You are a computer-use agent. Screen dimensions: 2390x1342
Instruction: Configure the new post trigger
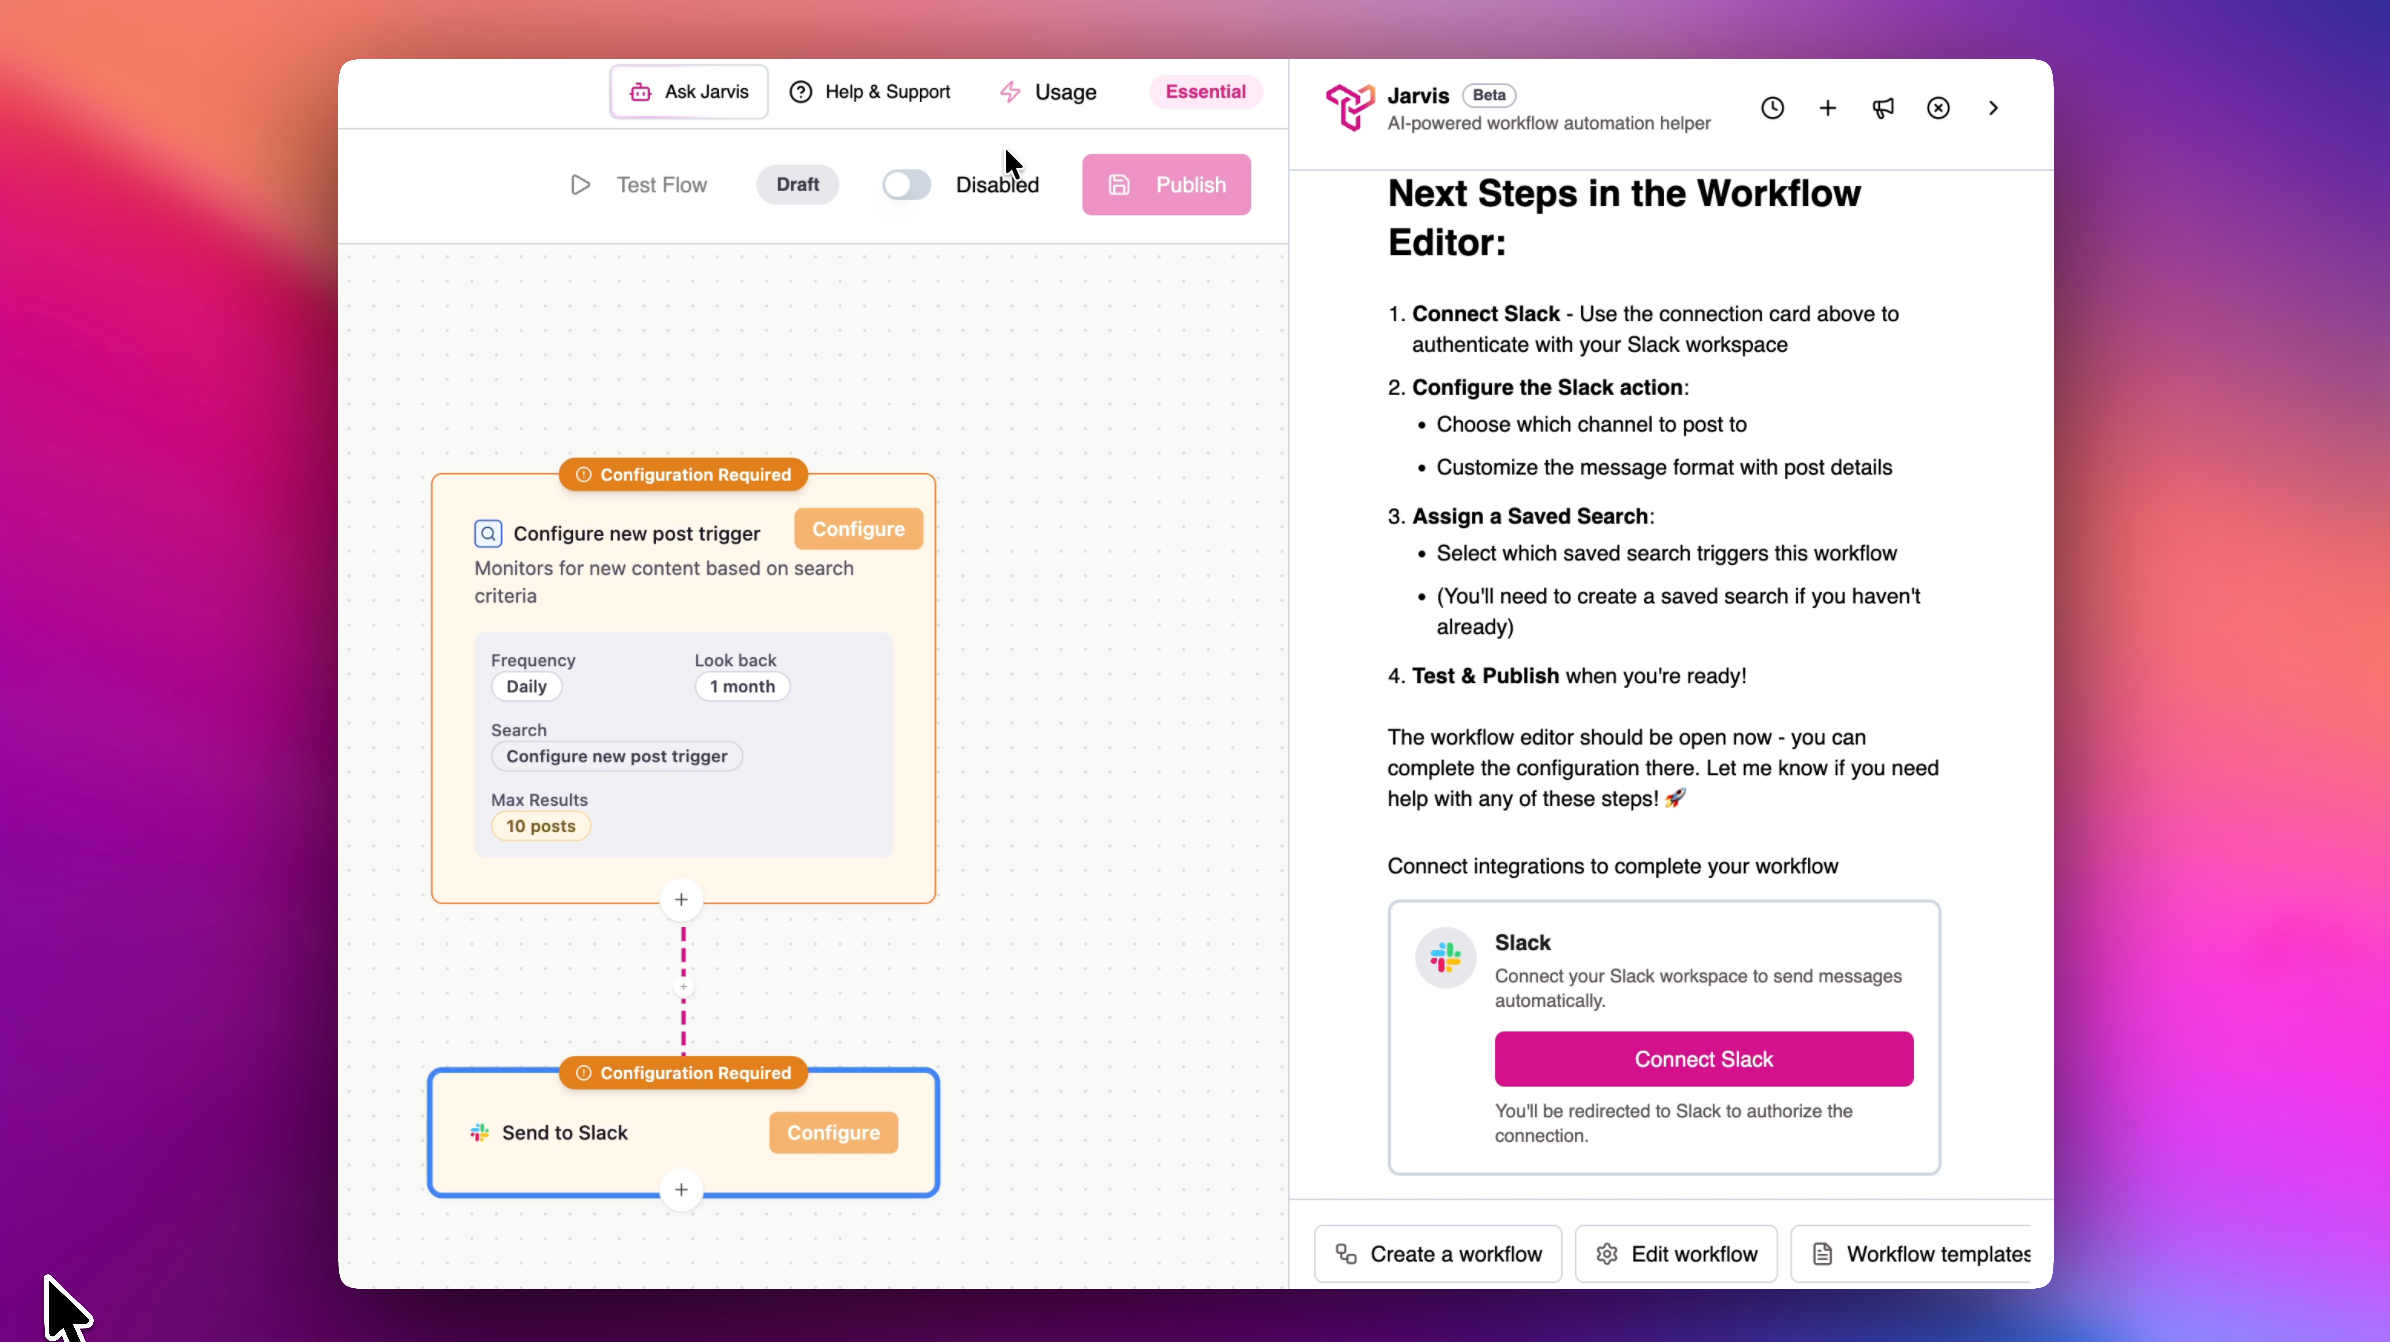[858, 529]
